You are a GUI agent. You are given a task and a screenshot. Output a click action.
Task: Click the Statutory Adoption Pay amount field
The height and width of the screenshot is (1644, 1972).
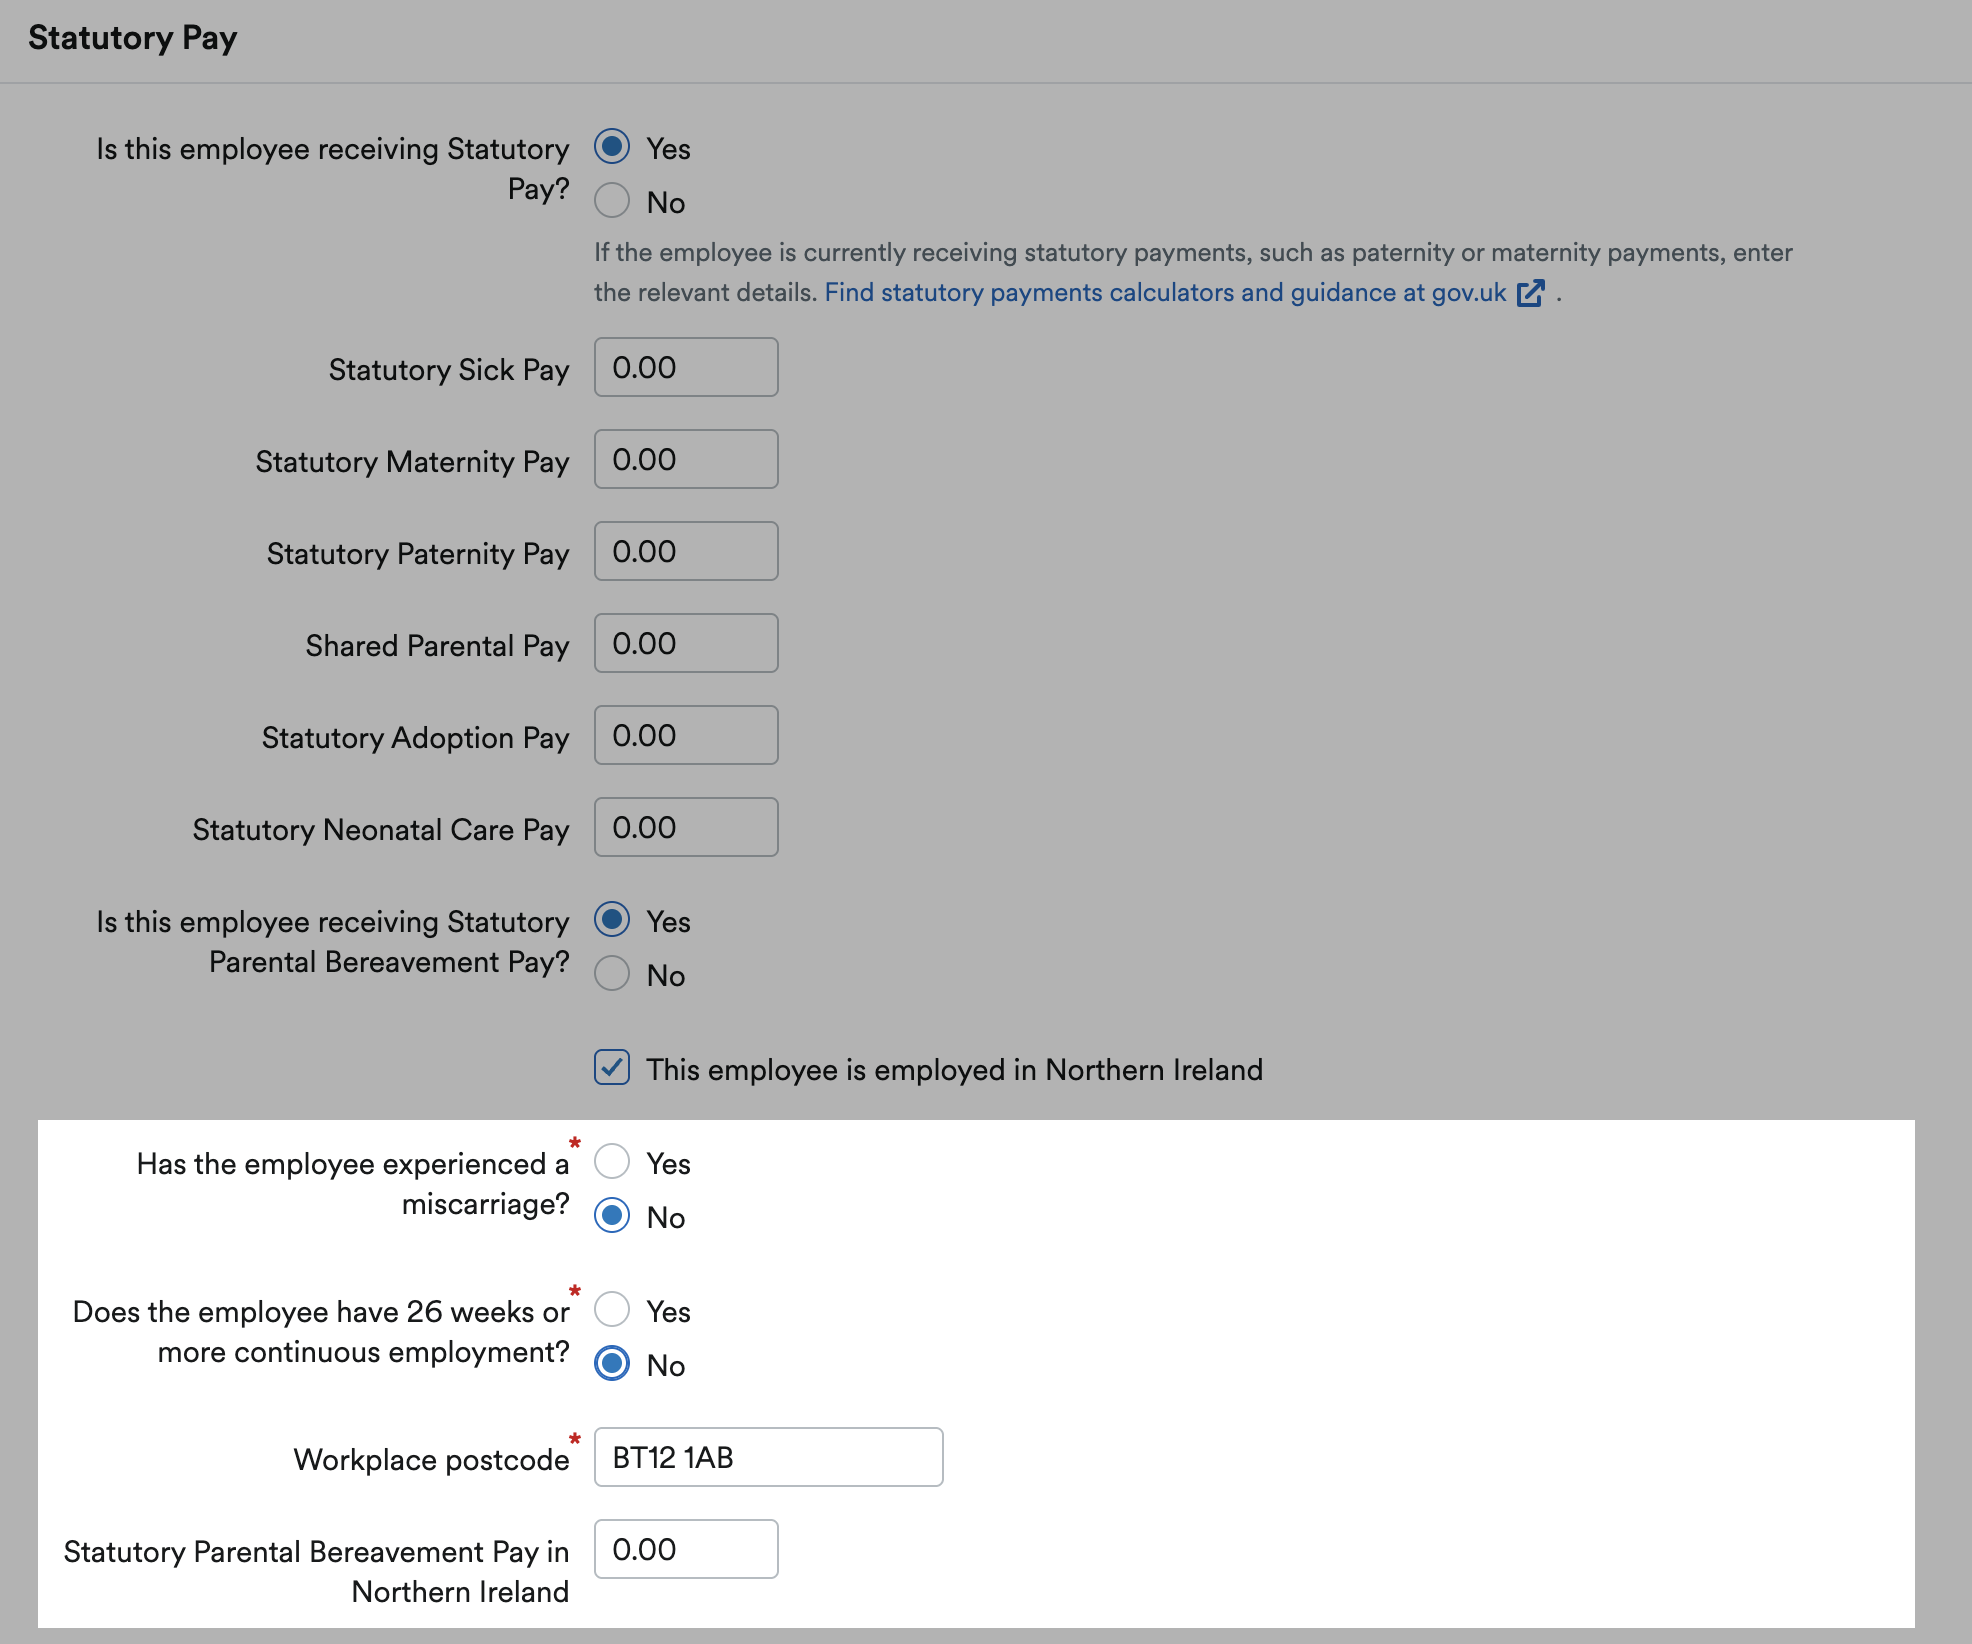click(686, 735)
